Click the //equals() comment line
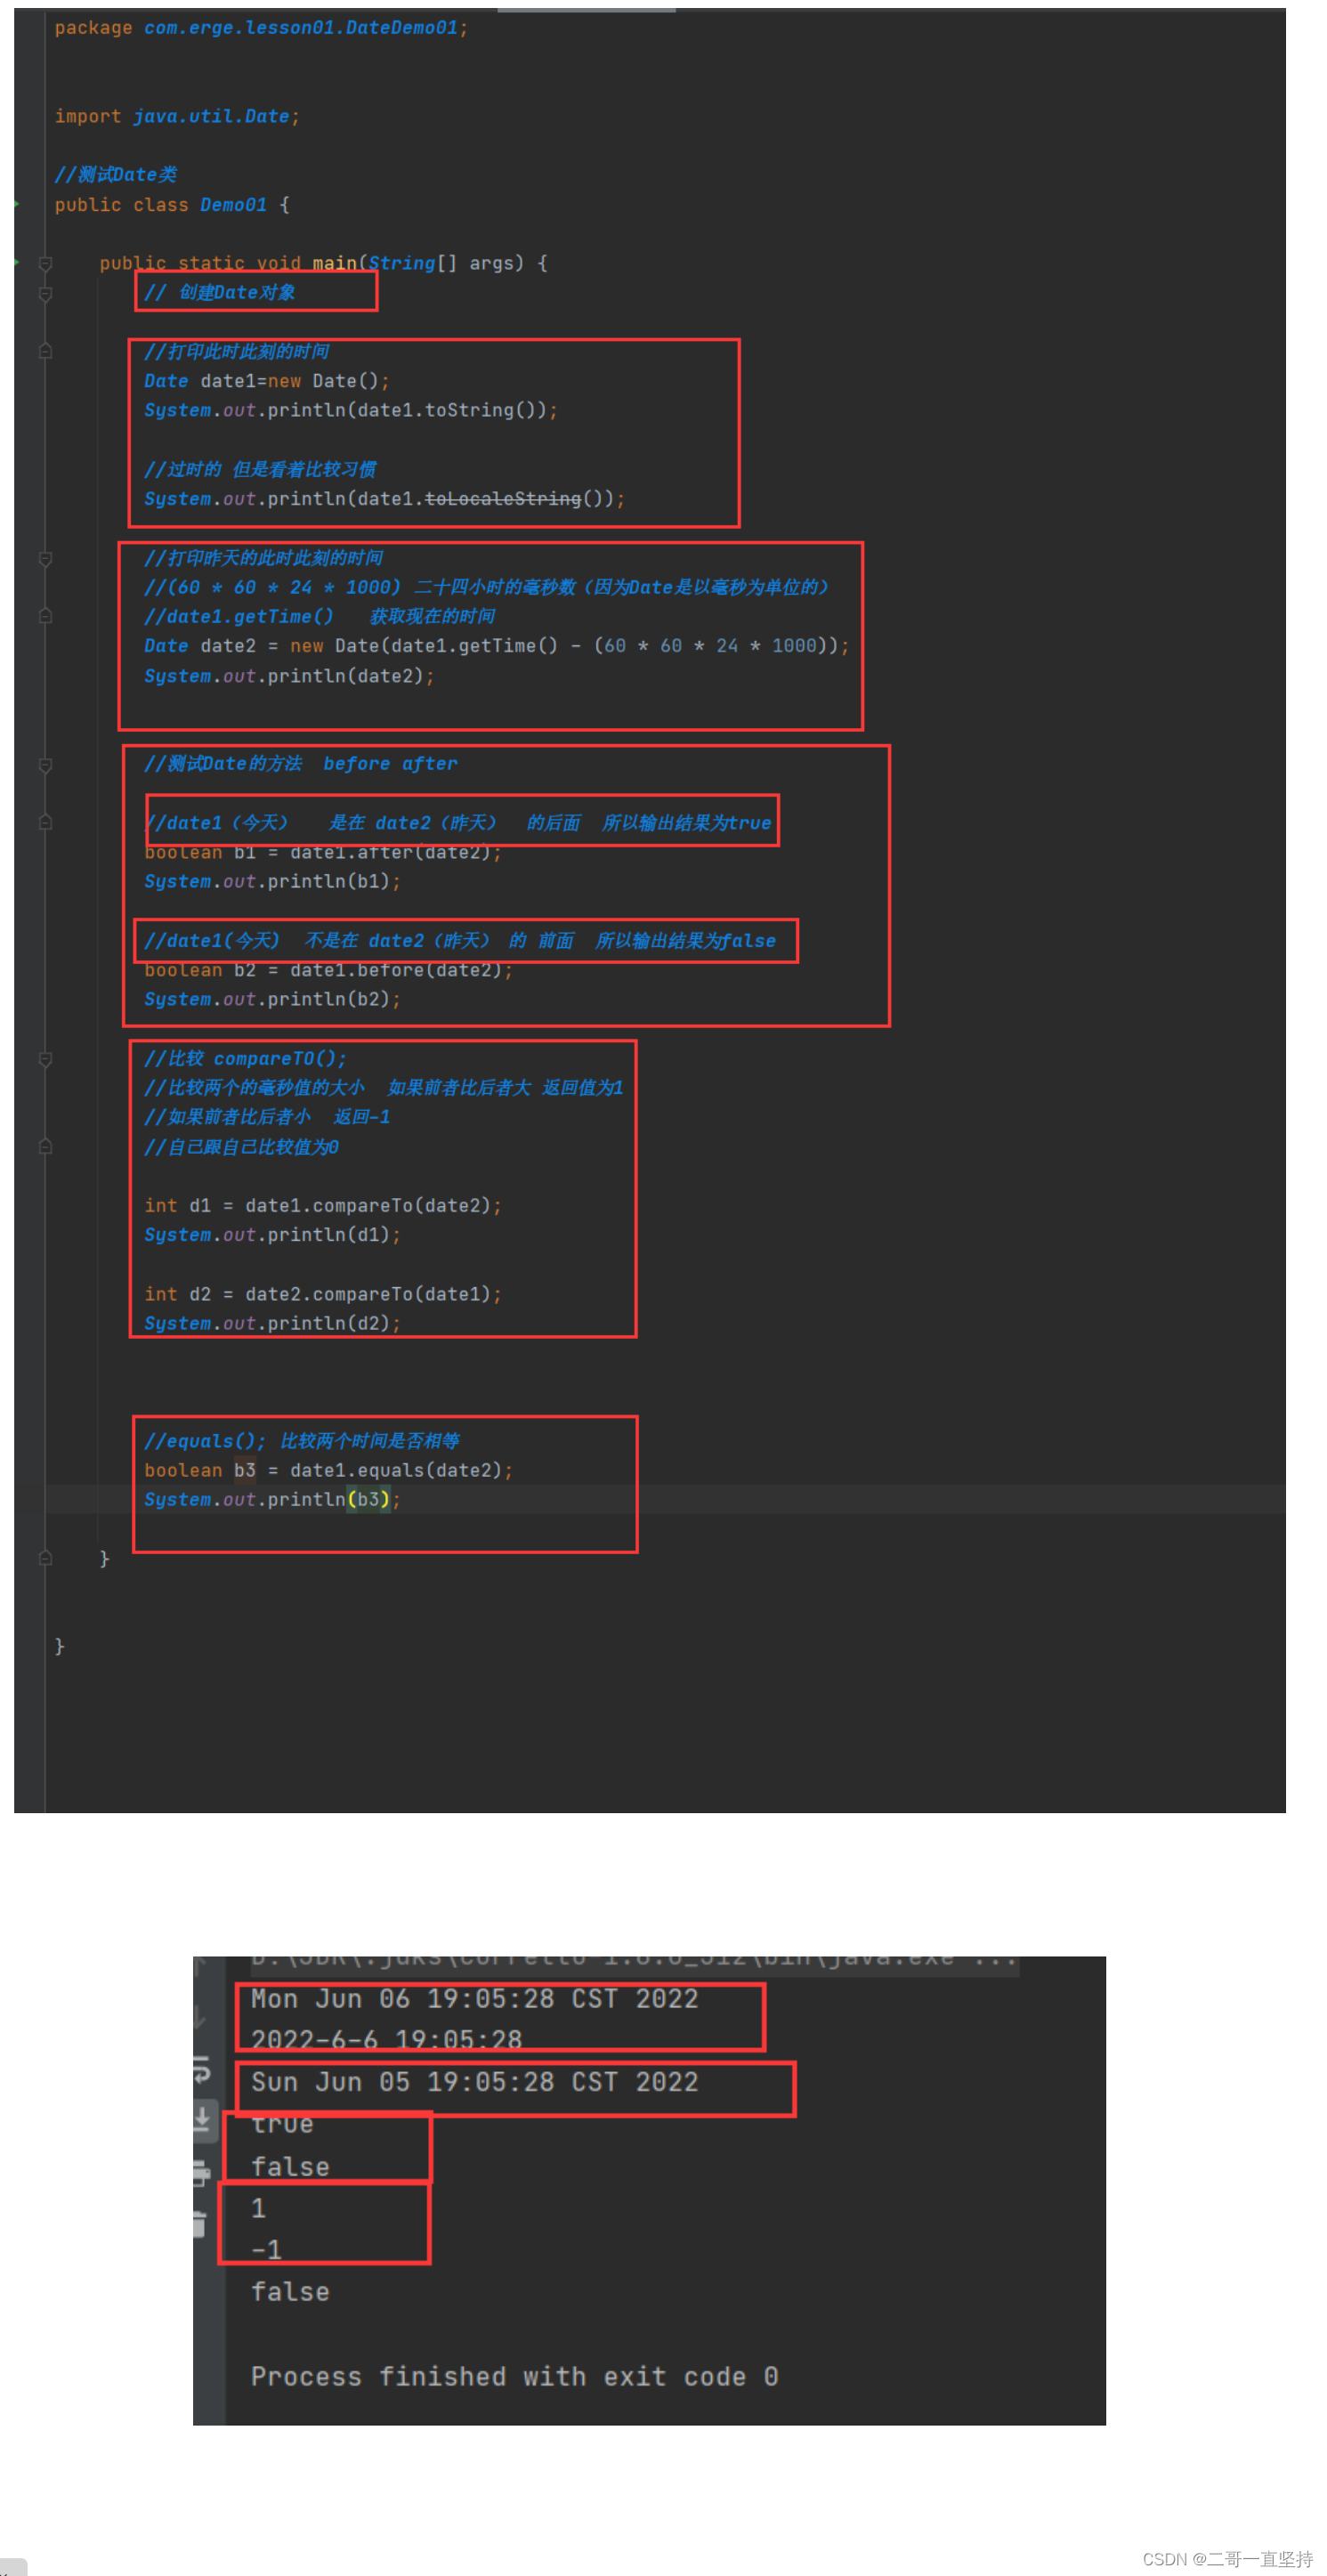 (301, 1441)
